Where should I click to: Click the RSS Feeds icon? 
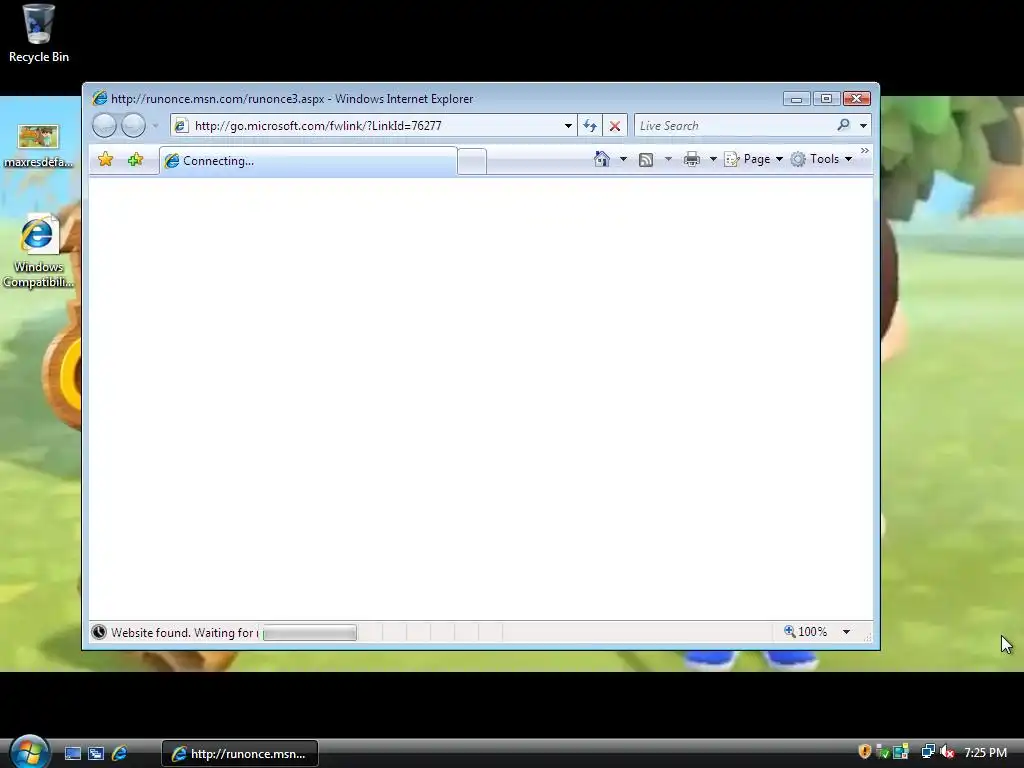[646, 159]
